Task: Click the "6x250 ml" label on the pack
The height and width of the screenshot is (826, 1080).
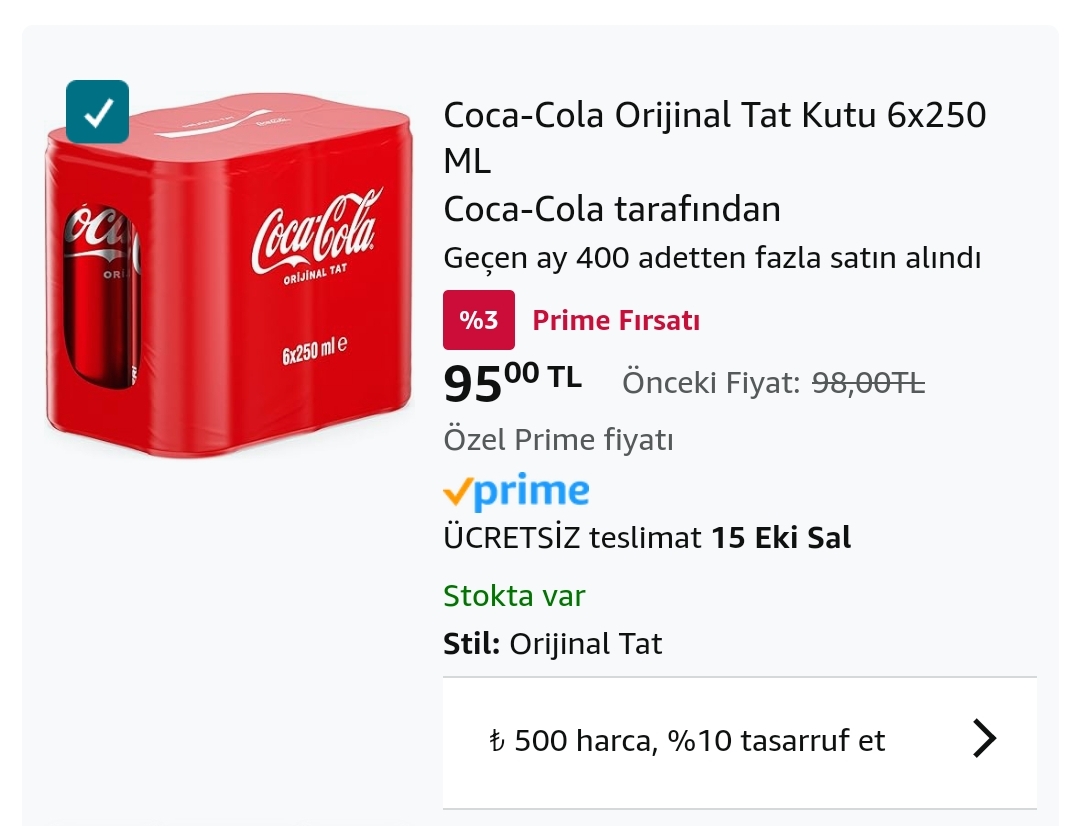Action: pos(314,353)
